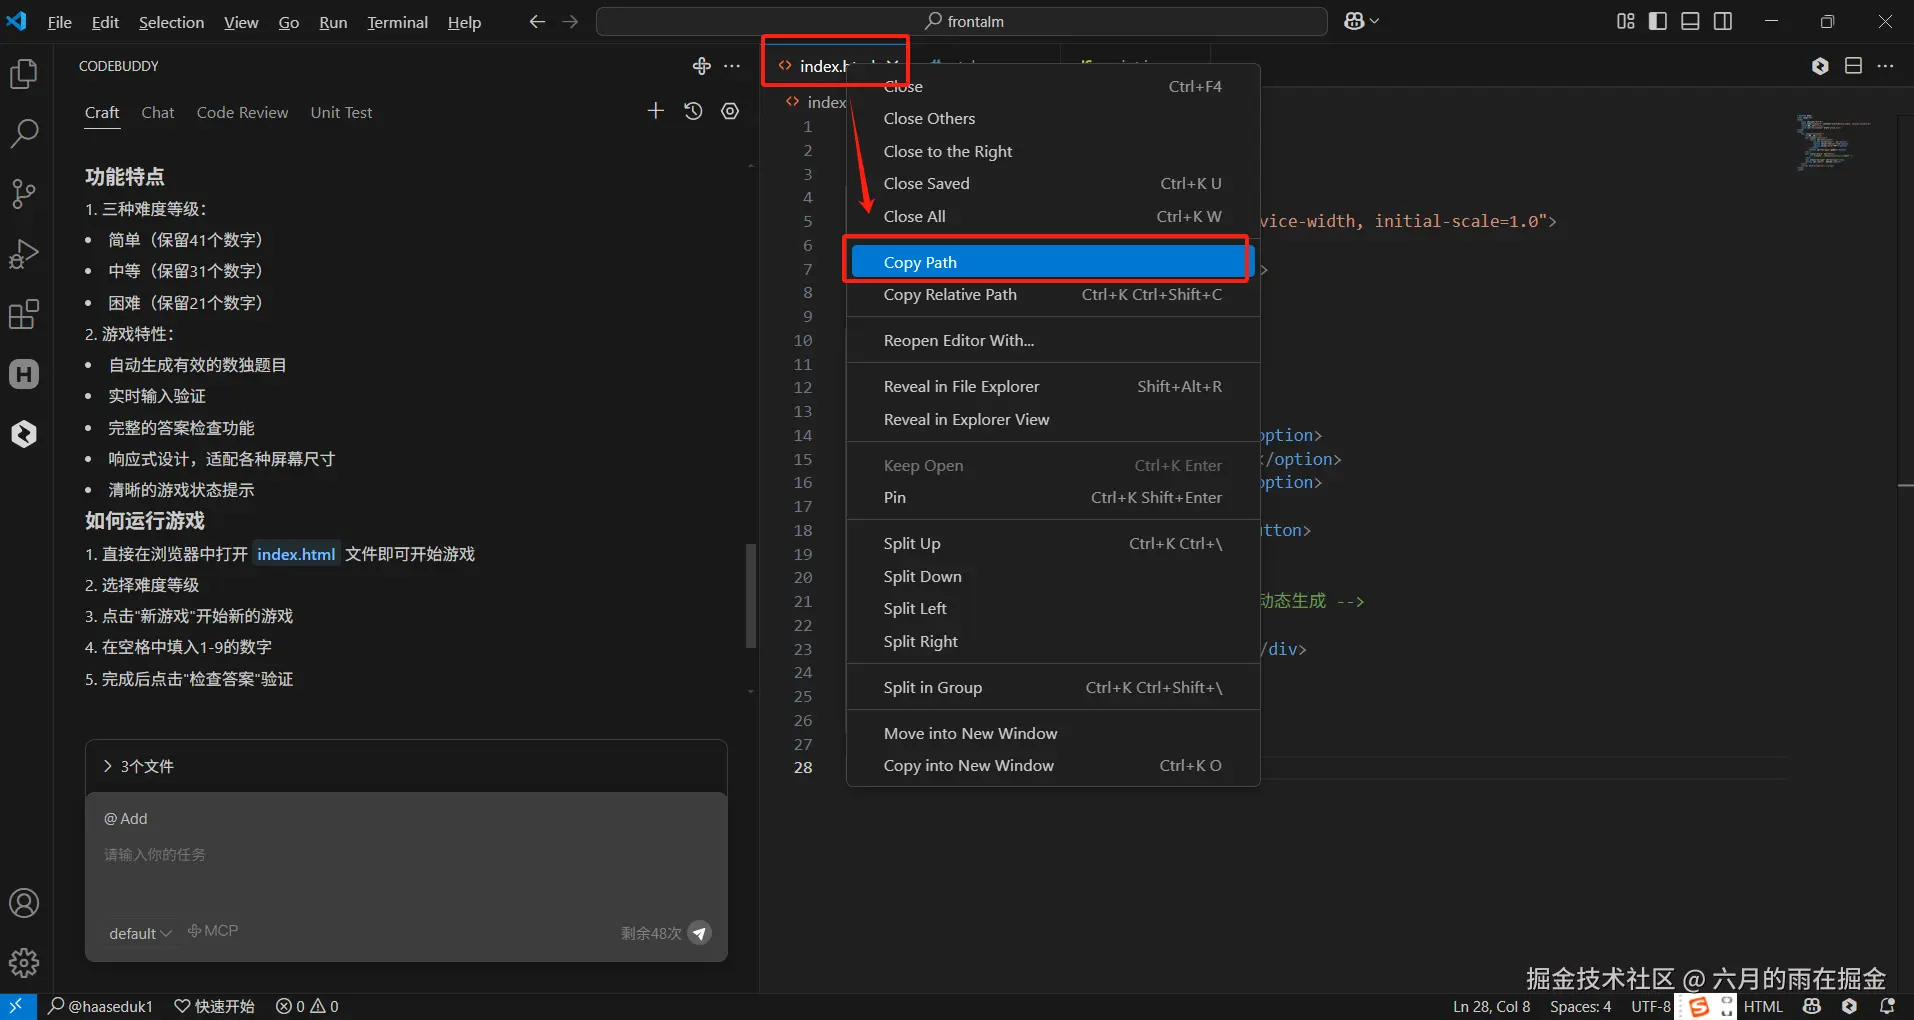Split the editor from editor toolbar

(x=1853, y=66)
